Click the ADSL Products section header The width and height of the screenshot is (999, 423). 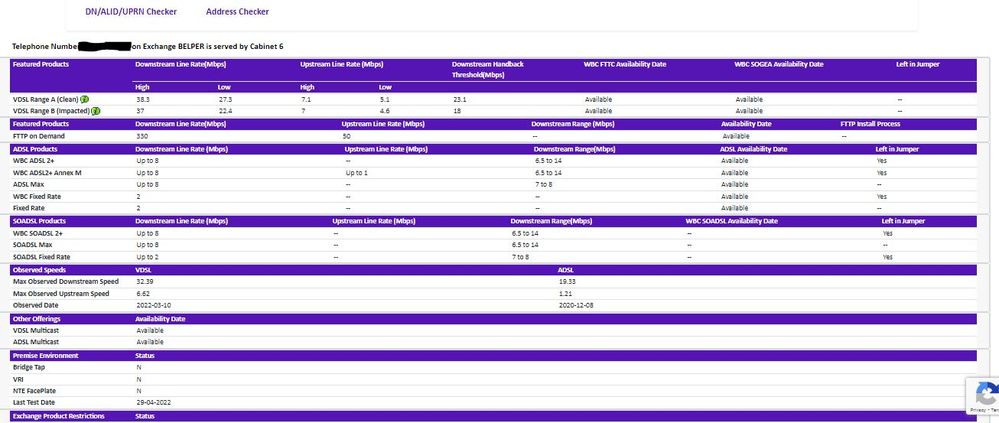[39, 149]
